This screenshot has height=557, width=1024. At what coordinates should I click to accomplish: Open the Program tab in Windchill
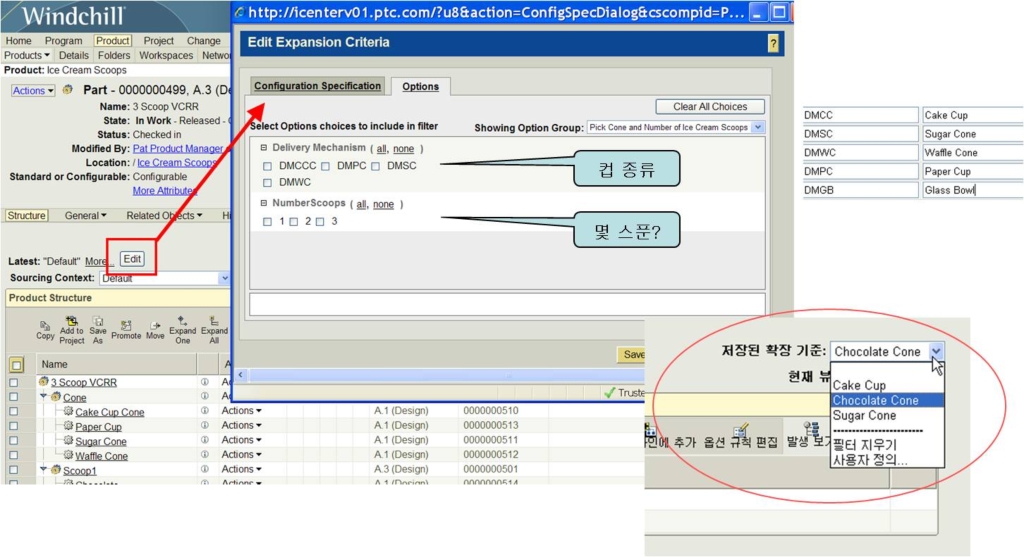(x=63, y=40)
